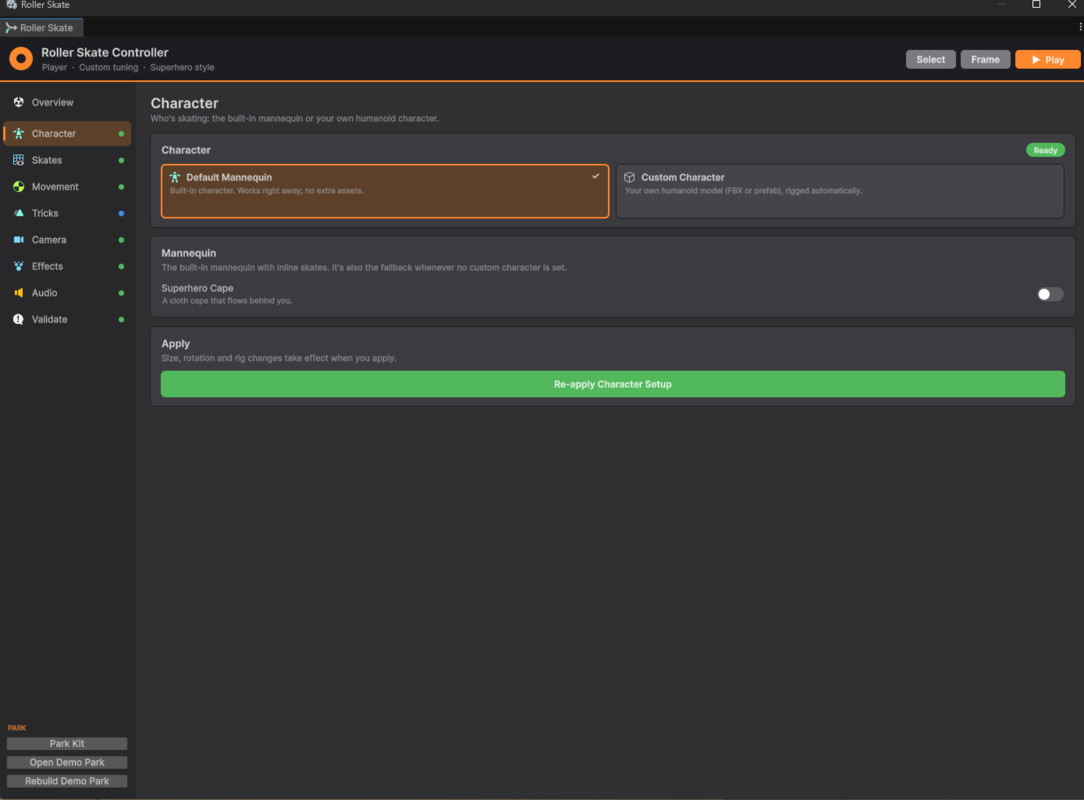Open the Effects sparkle icon in sidebar

click(19, 266)
